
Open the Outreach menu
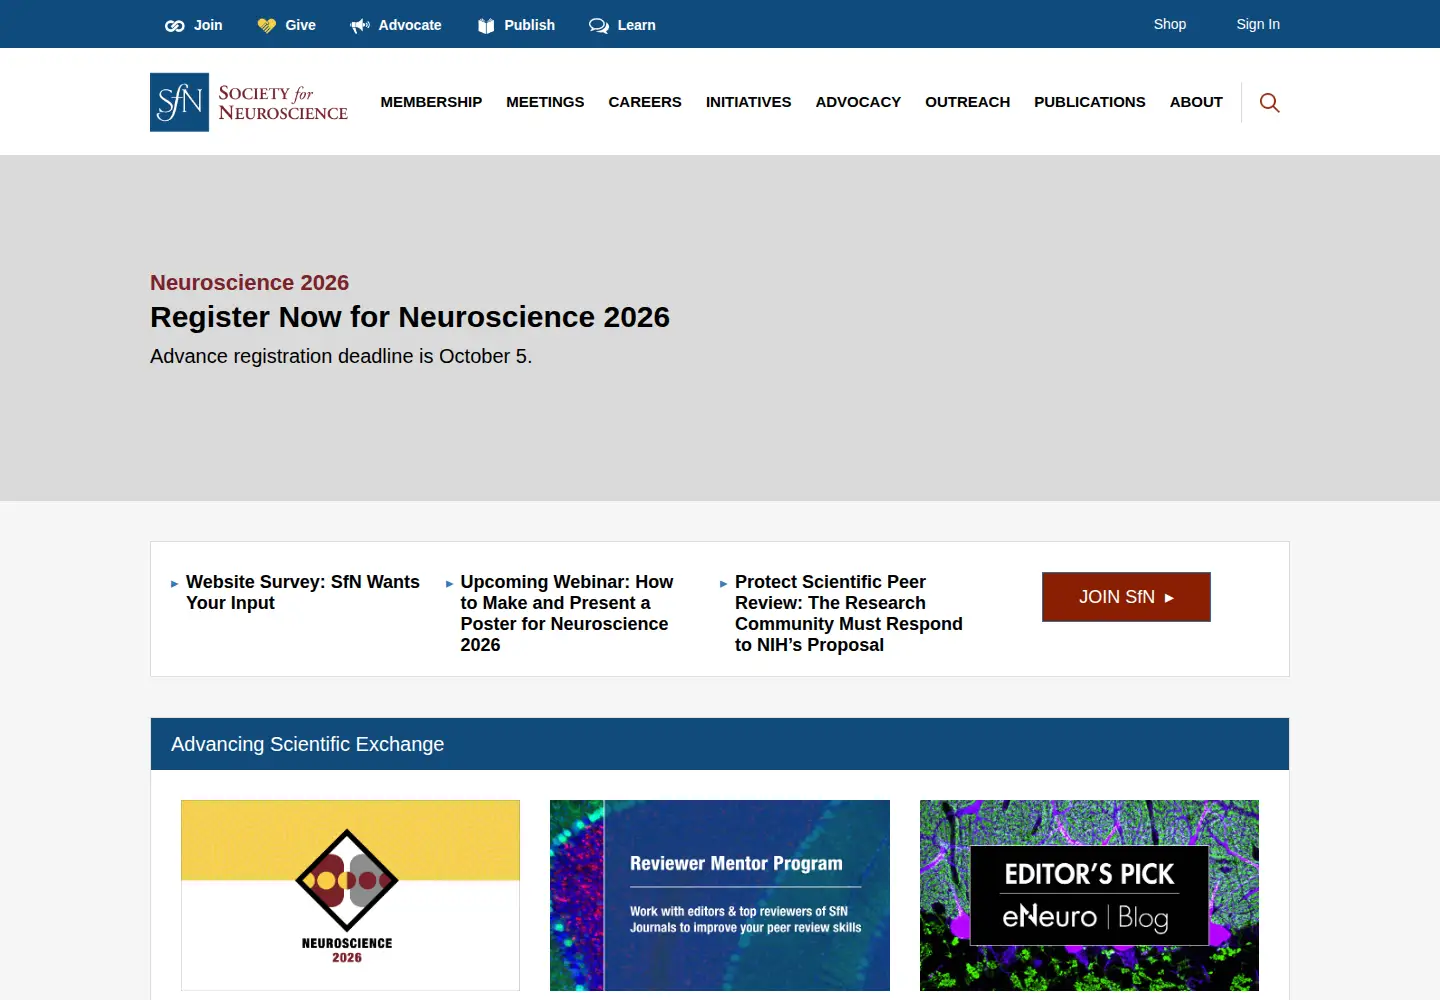(967, 102)
